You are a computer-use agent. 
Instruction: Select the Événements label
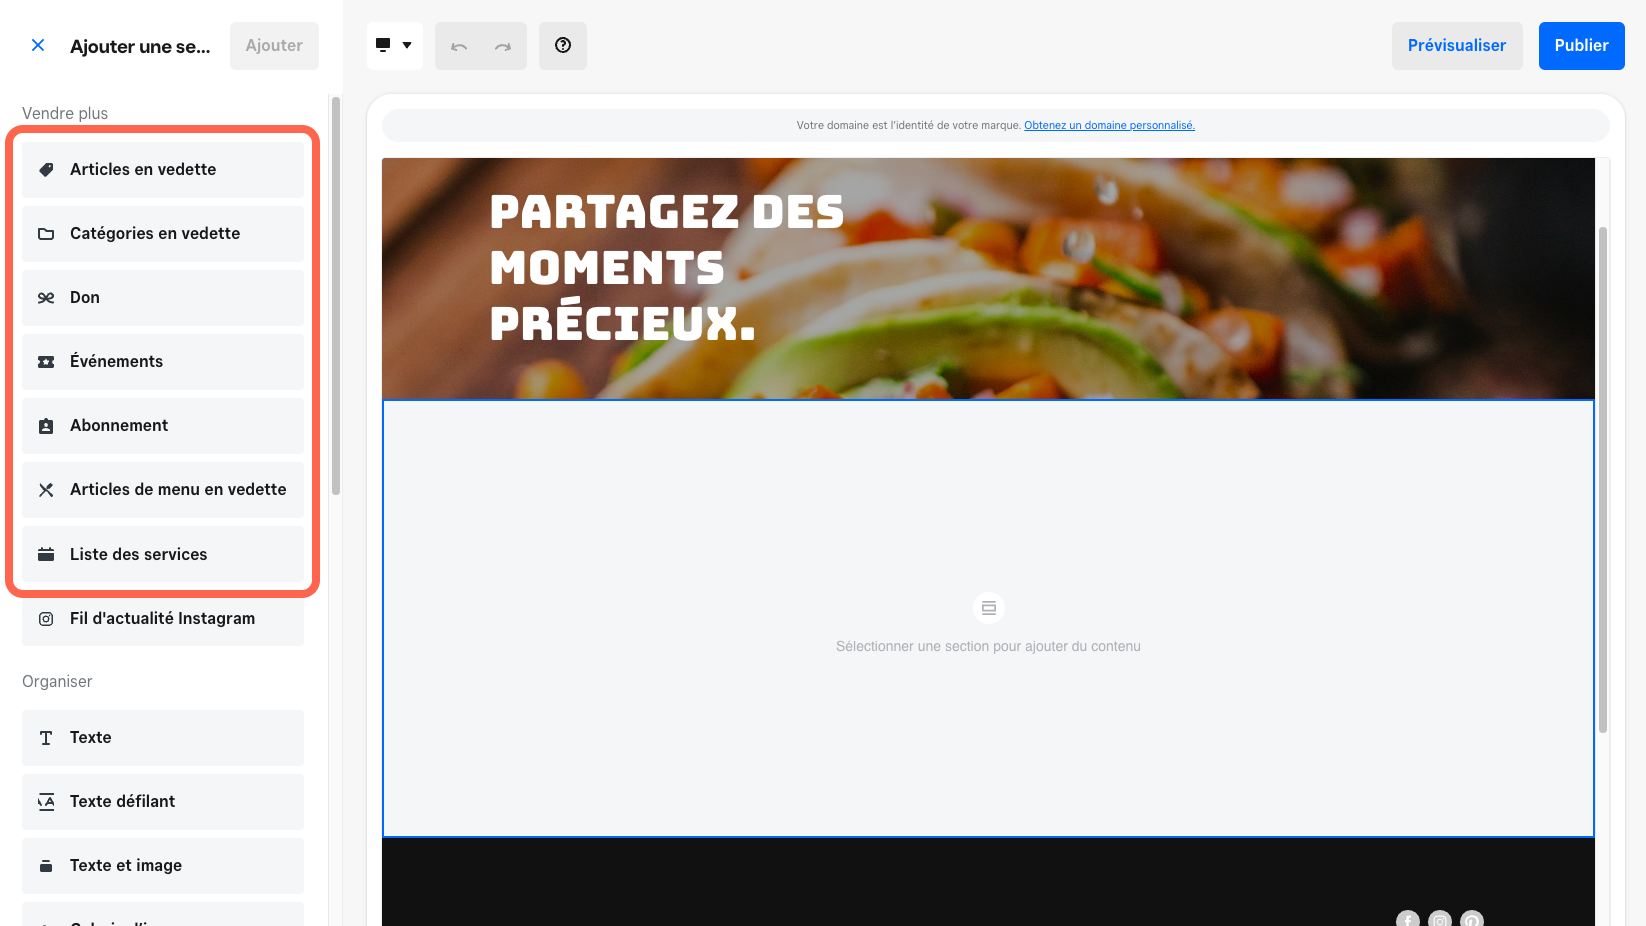point(116,362)
